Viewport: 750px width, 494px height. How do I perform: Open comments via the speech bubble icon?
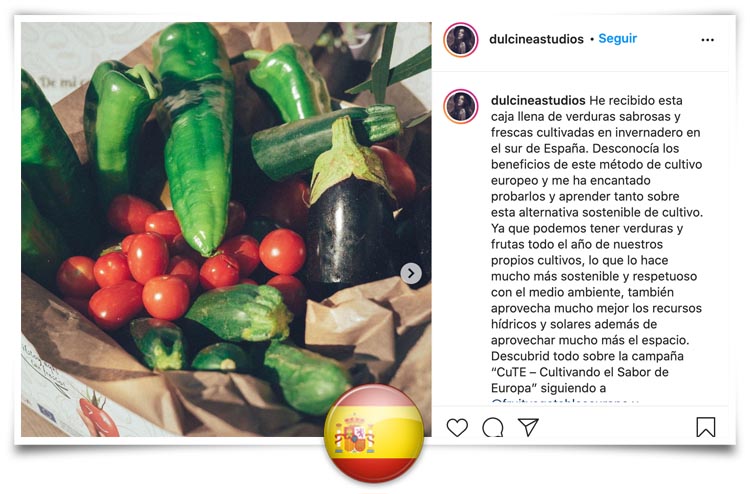tap(493, 427)
